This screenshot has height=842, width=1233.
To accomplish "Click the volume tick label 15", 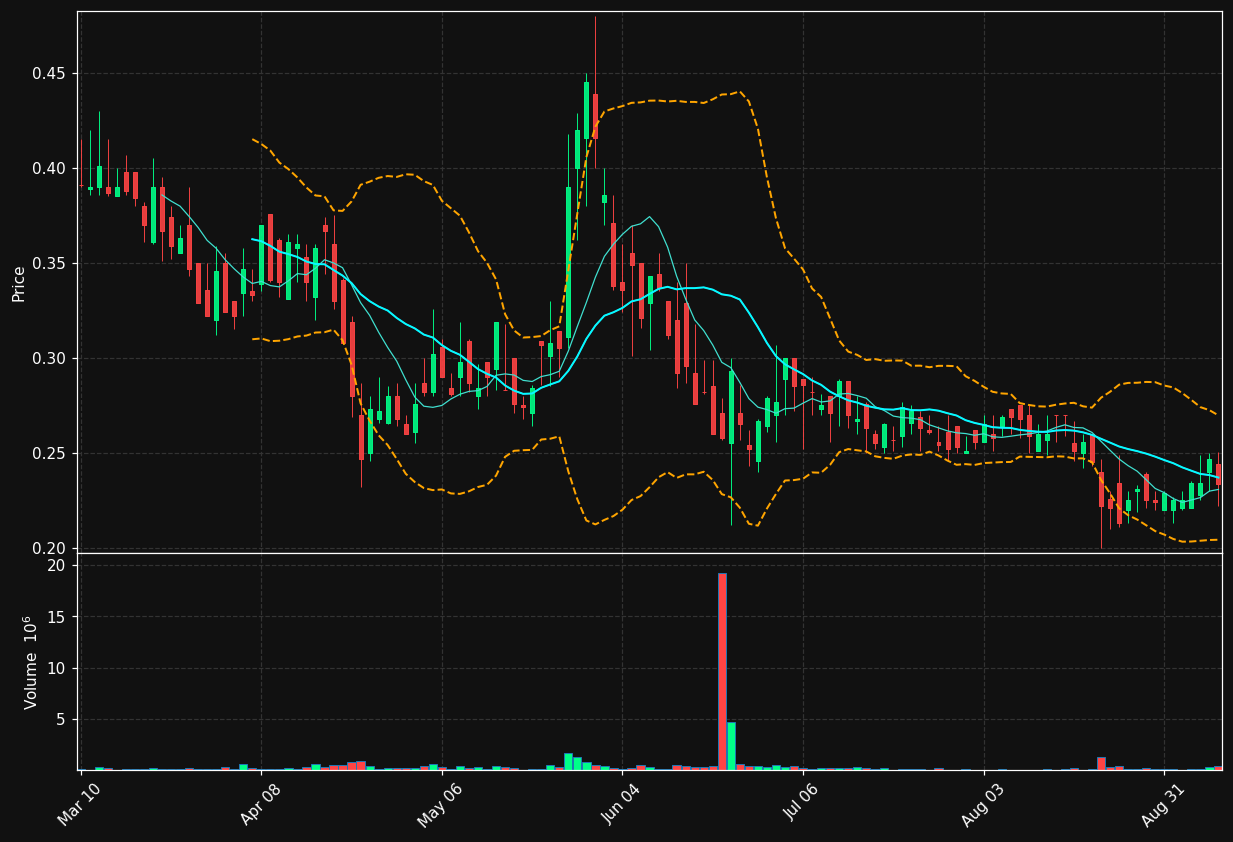I will pos(56,617).
